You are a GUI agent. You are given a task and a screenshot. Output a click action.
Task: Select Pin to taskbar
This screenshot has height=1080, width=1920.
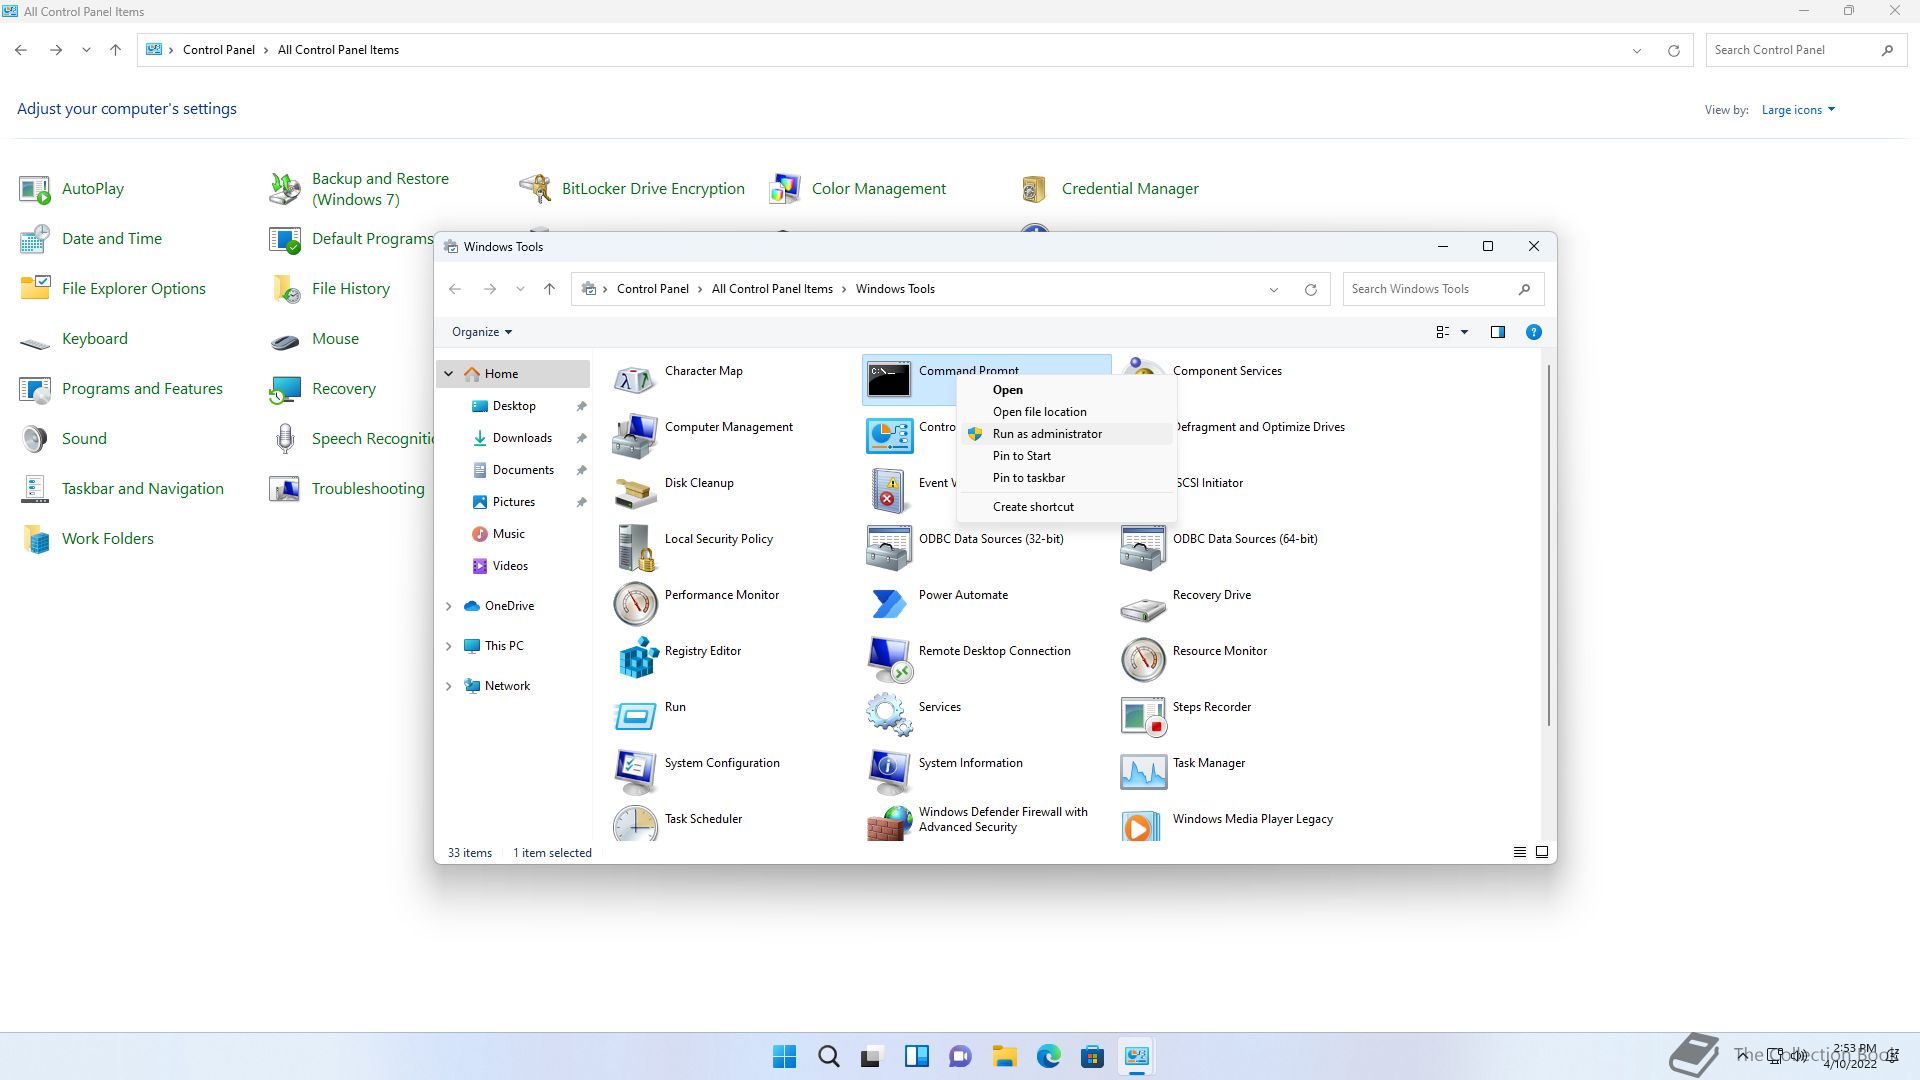(x=1066, y=478)
